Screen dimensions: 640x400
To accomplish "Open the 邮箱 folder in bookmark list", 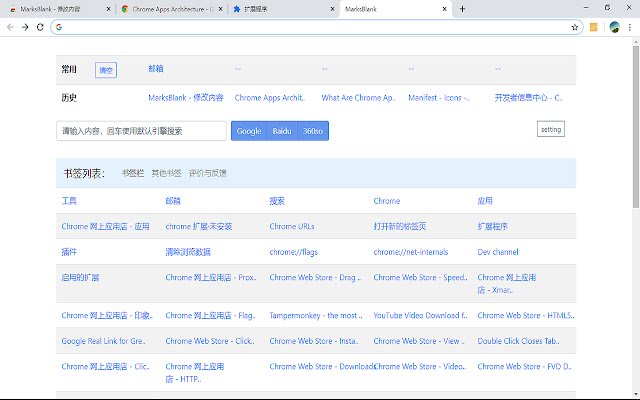I will pos(173,201).
